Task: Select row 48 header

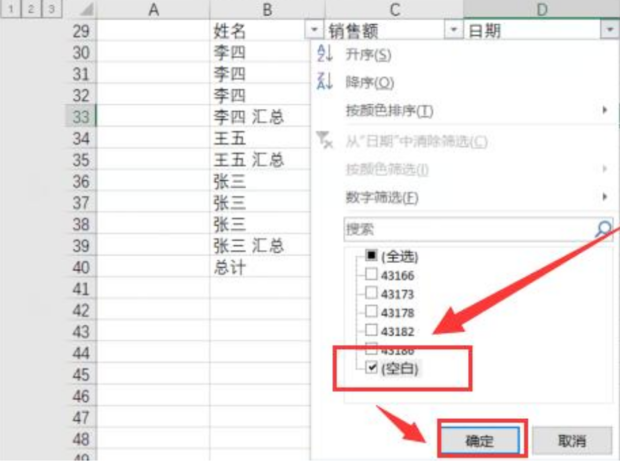Action: pyautogui.click(x=81, y=439)
